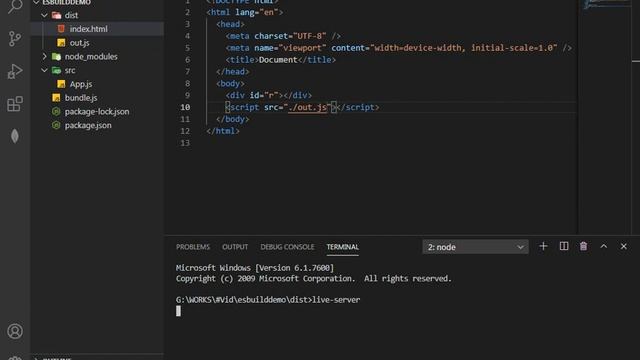Screen dimensions: 640x360
Task: Click the bundle.js file icon
Action: pyautogui.click(x=56, y=98)
